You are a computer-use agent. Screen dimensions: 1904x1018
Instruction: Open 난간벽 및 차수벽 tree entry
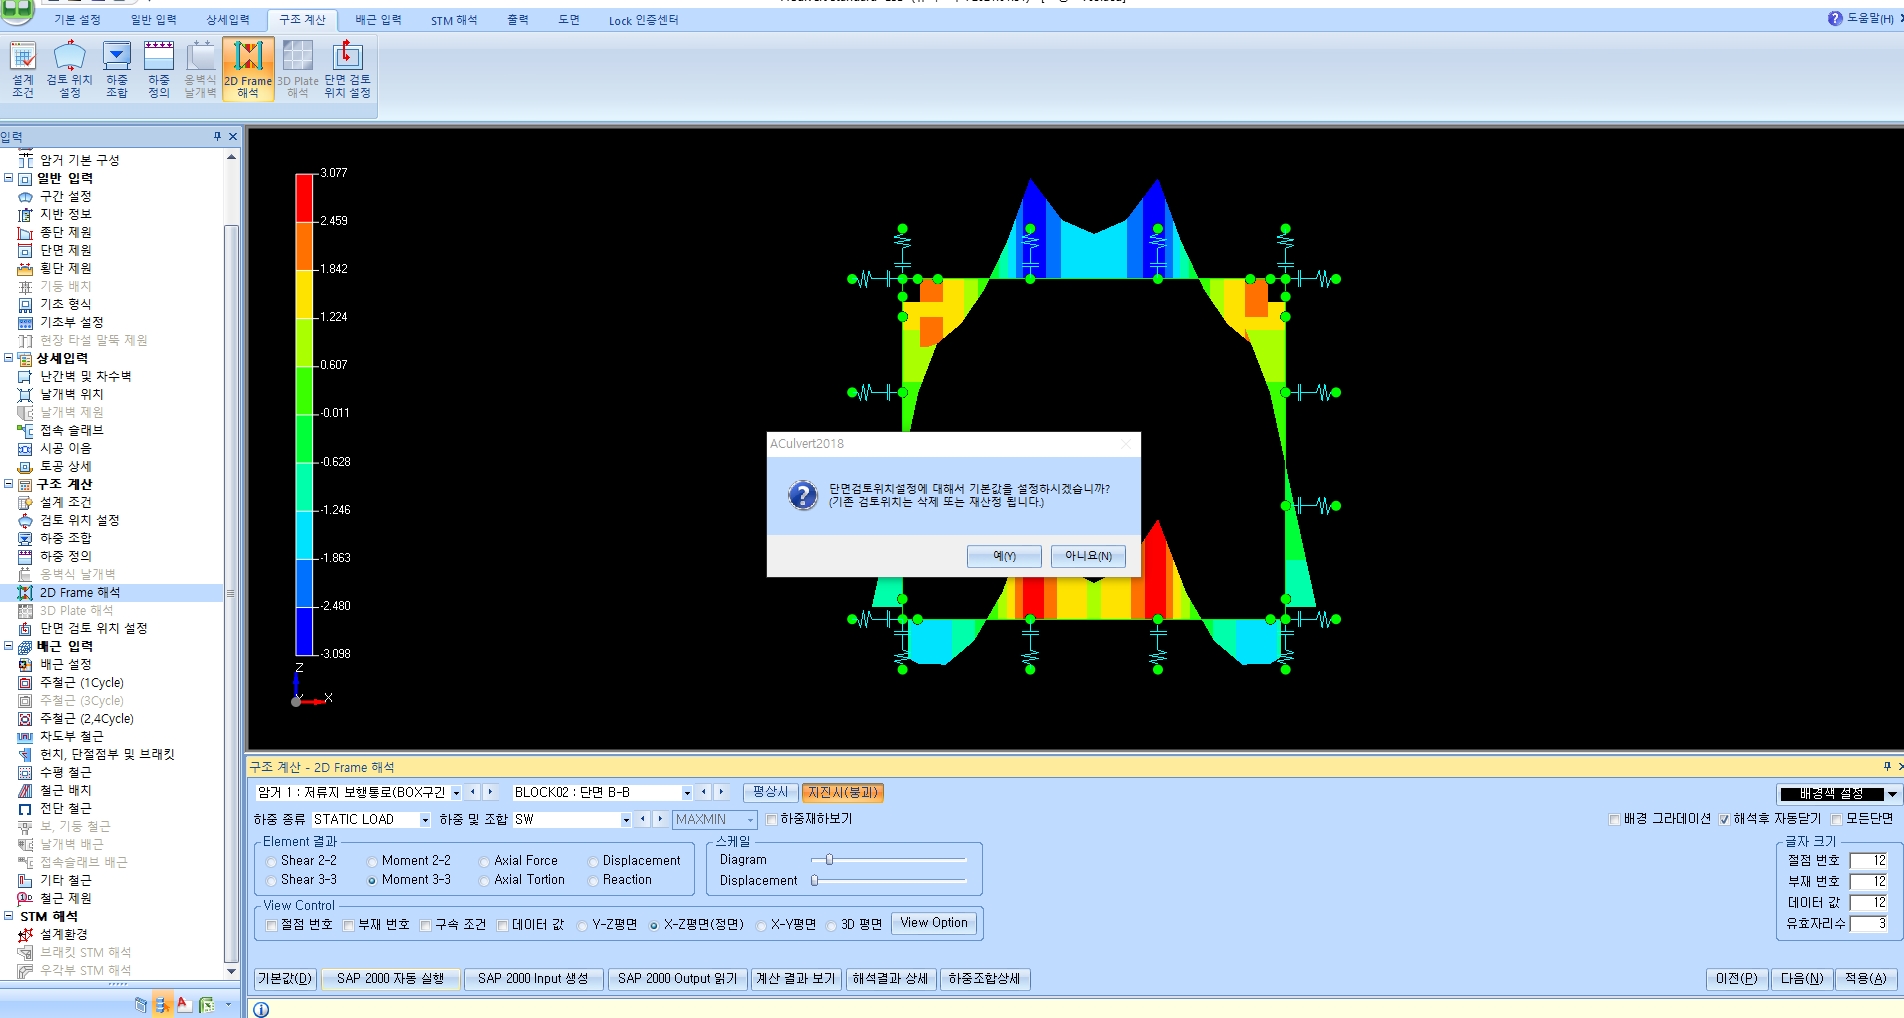point(85,376)
